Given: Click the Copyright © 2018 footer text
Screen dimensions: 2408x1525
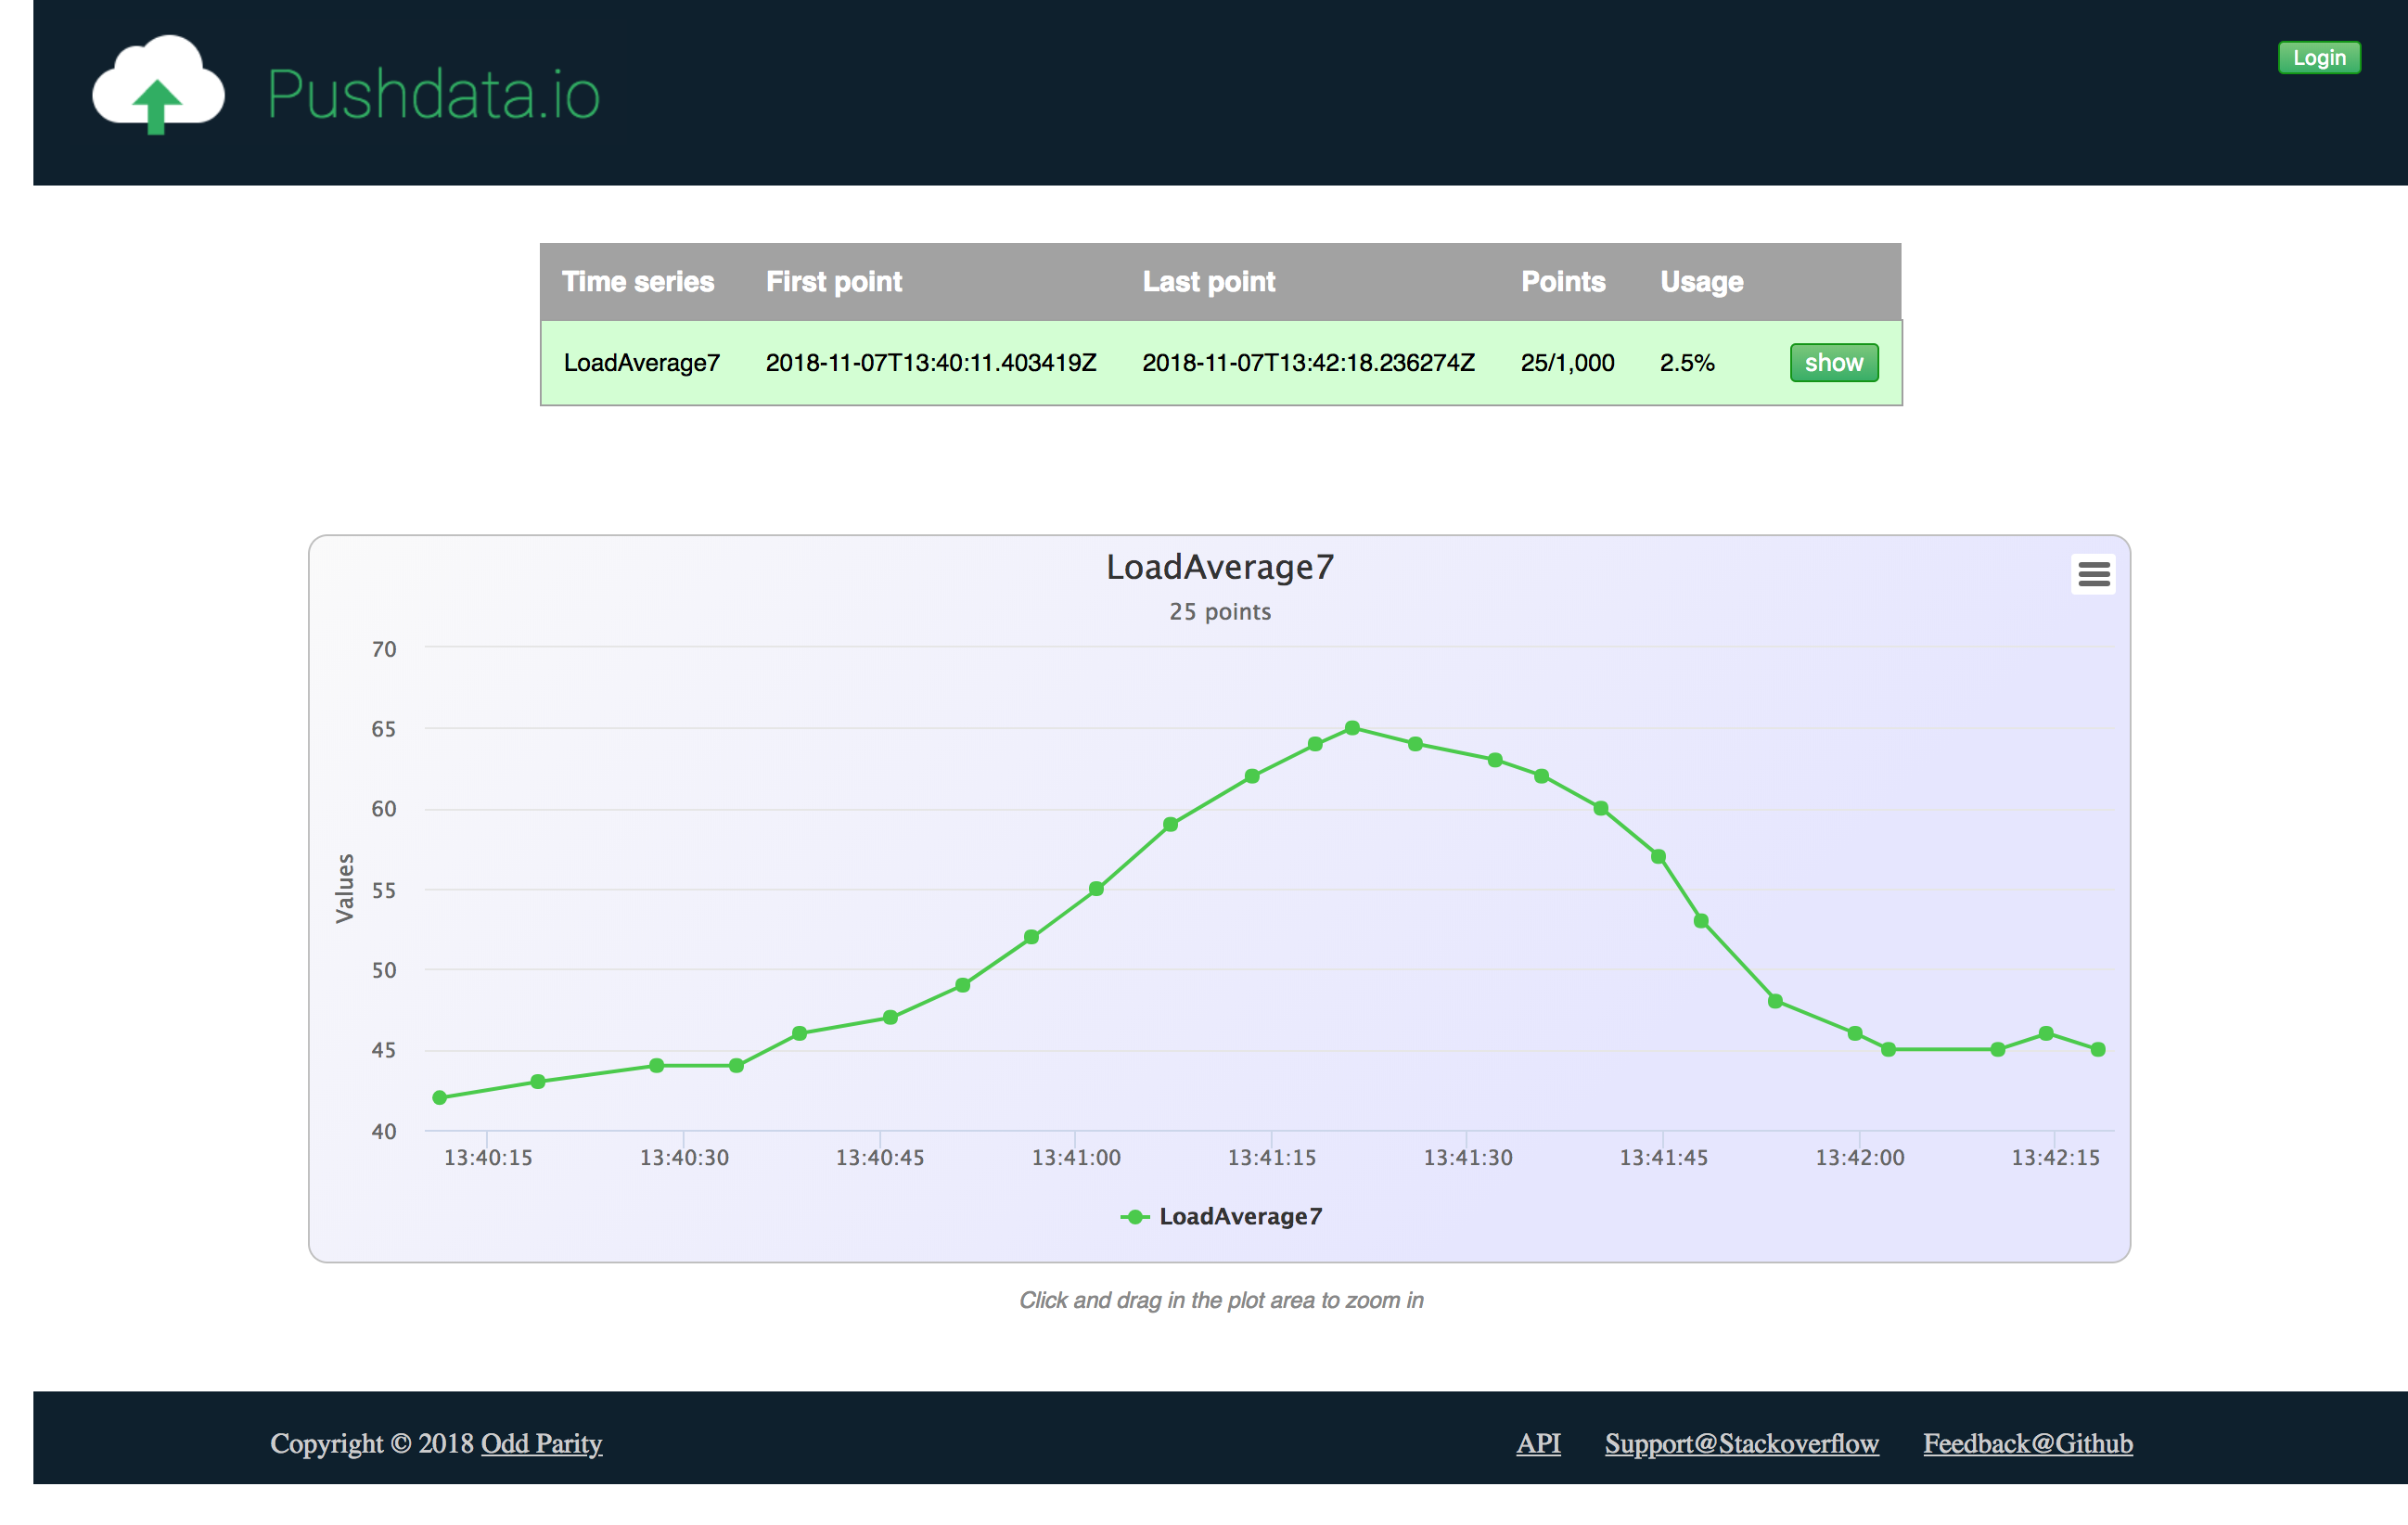Looking at the screenshot, I should (x=372, y=1443).
